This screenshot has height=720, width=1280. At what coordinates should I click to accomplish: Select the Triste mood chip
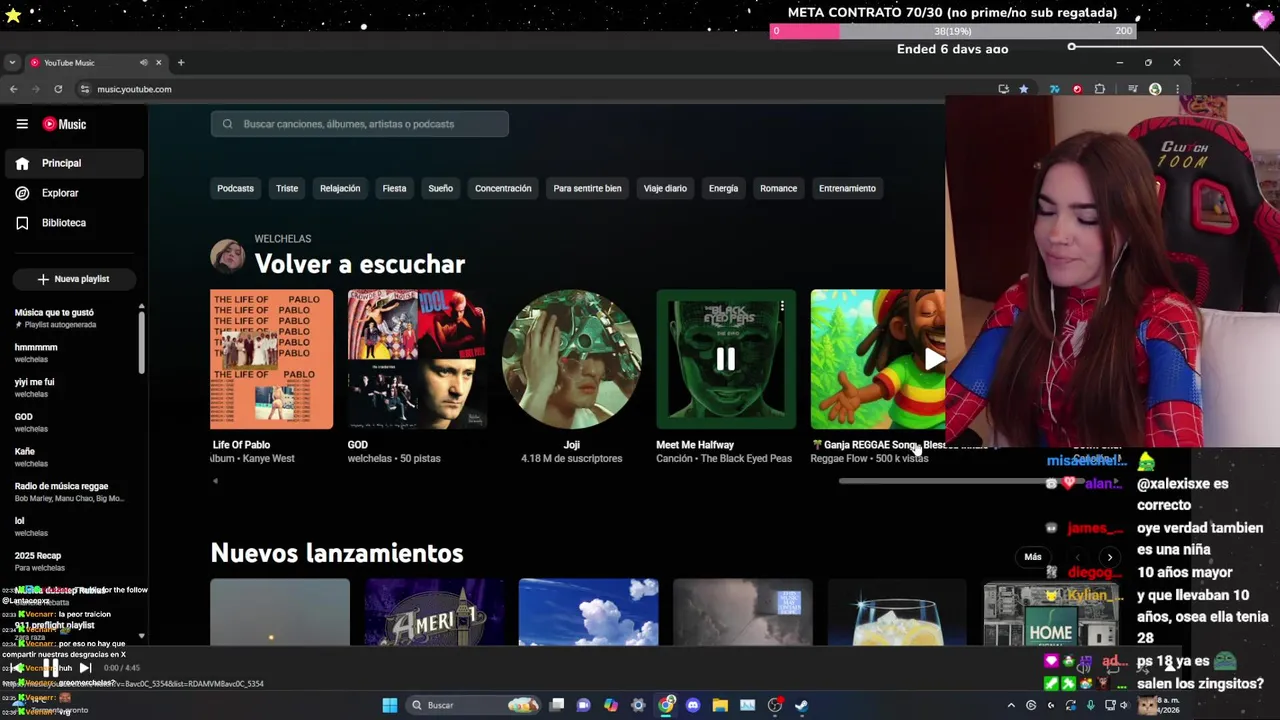point(287,188)
